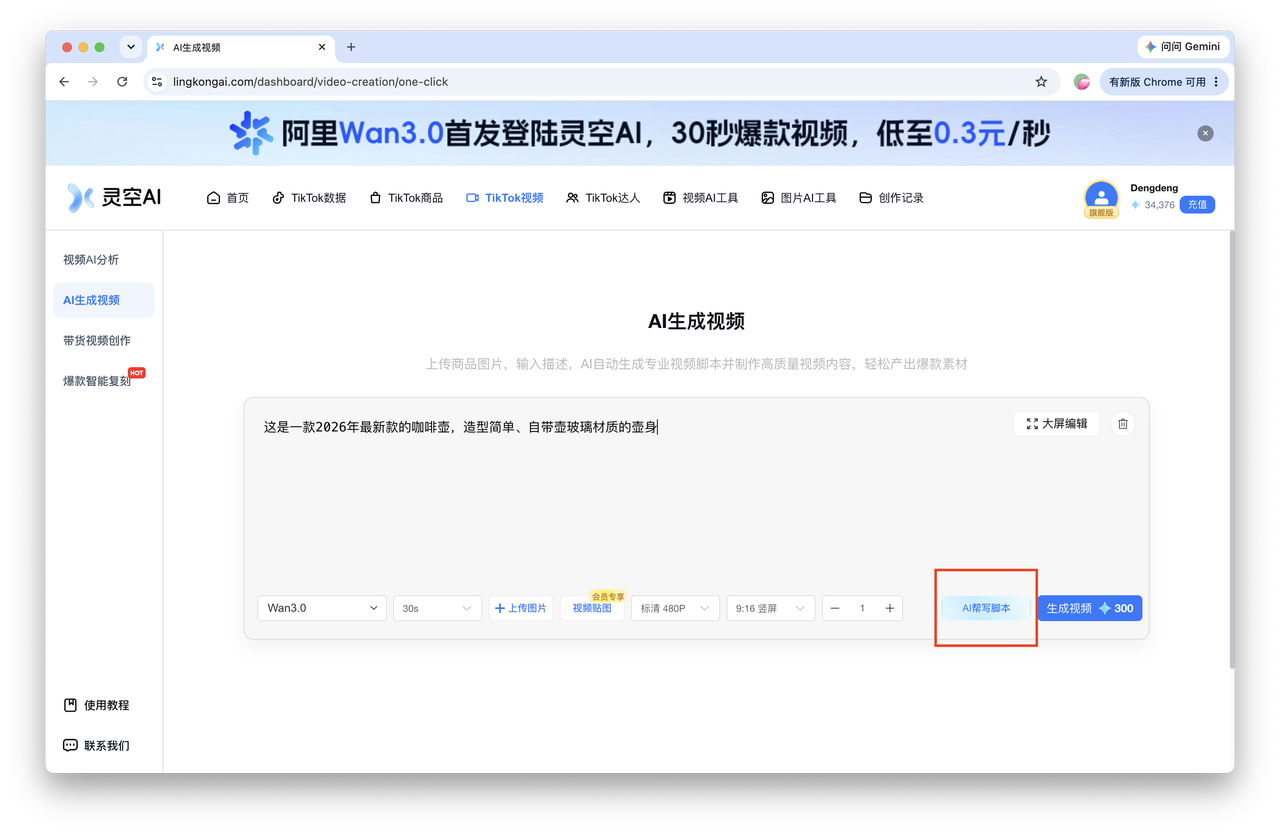The height and width of the screenshot is (833, 1280).
Task: Expand the 30s duration dropdown
Action: (437, 608)
